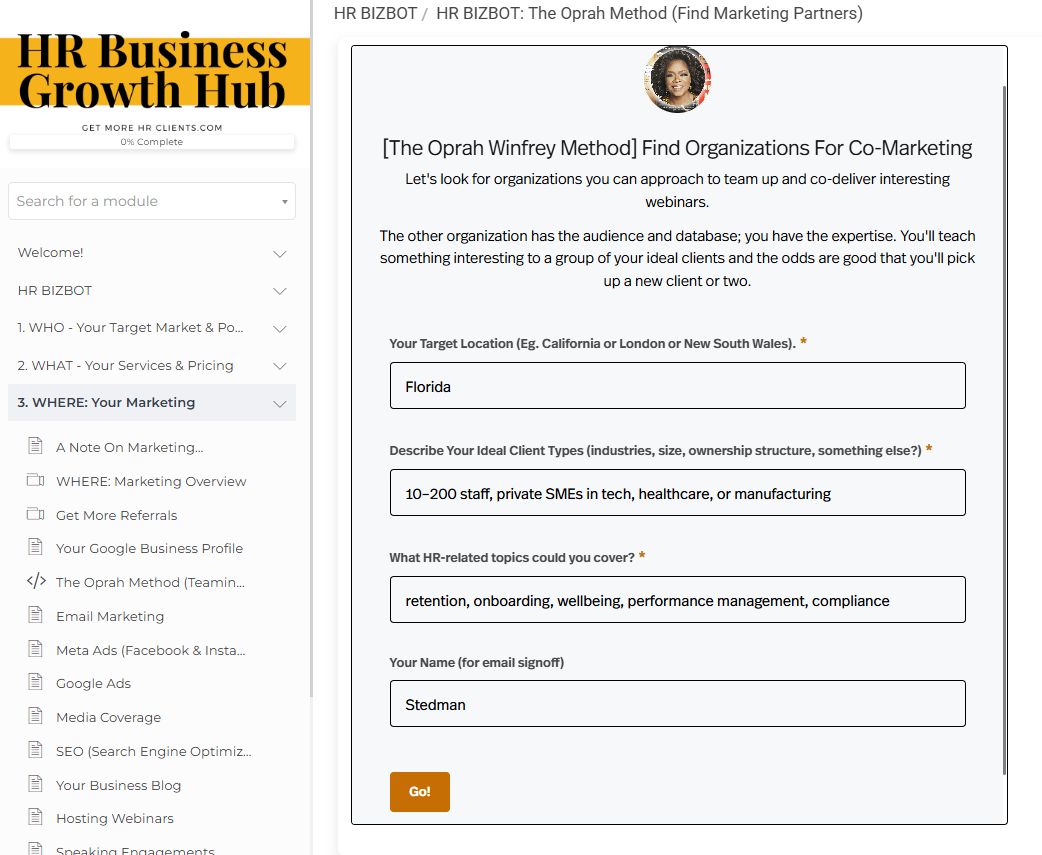Screen dimensions: 1042x855
Task: Click HR BIZBOT breadcrumb link
Action: (375, 13)
